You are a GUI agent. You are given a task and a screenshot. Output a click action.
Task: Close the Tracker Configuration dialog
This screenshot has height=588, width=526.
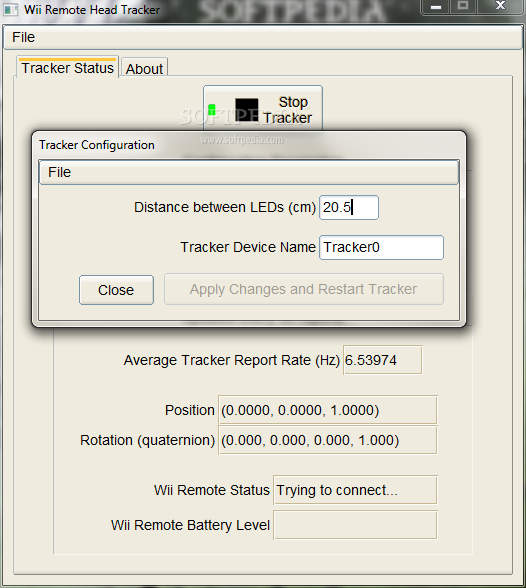116,290
